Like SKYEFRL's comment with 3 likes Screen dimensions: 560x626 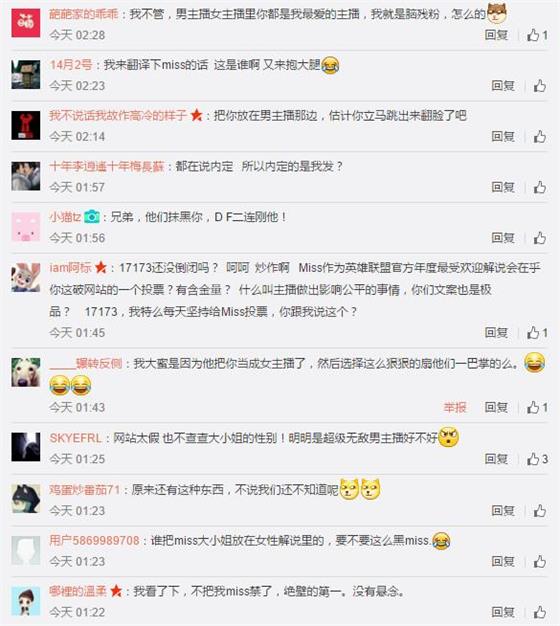537,459
